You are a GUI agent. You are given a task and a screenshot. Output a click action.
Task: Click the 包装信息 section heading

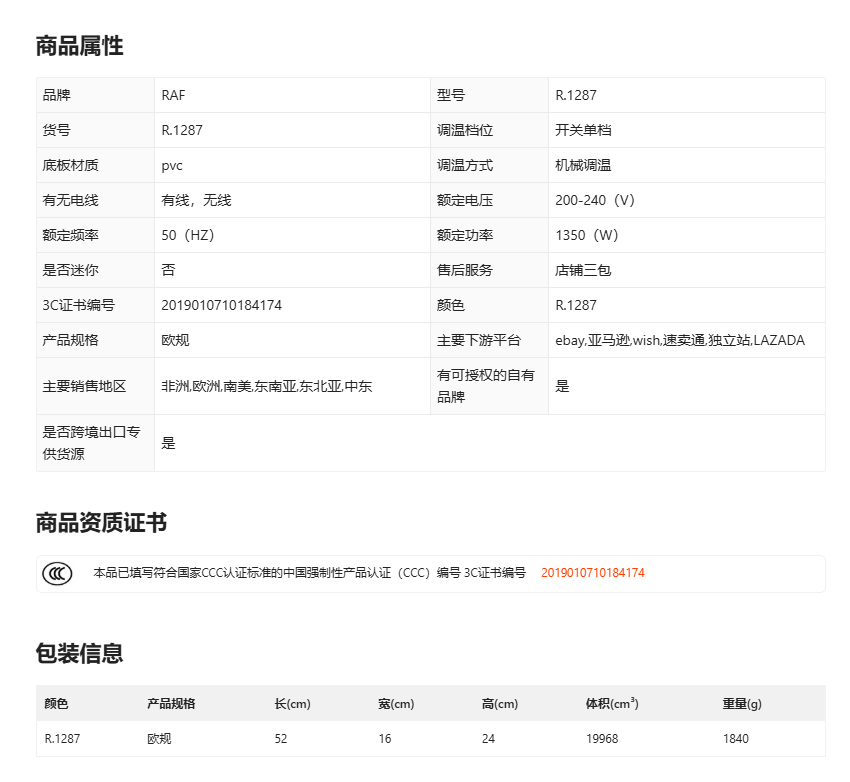pyautogui.click(x=79, y=654)
